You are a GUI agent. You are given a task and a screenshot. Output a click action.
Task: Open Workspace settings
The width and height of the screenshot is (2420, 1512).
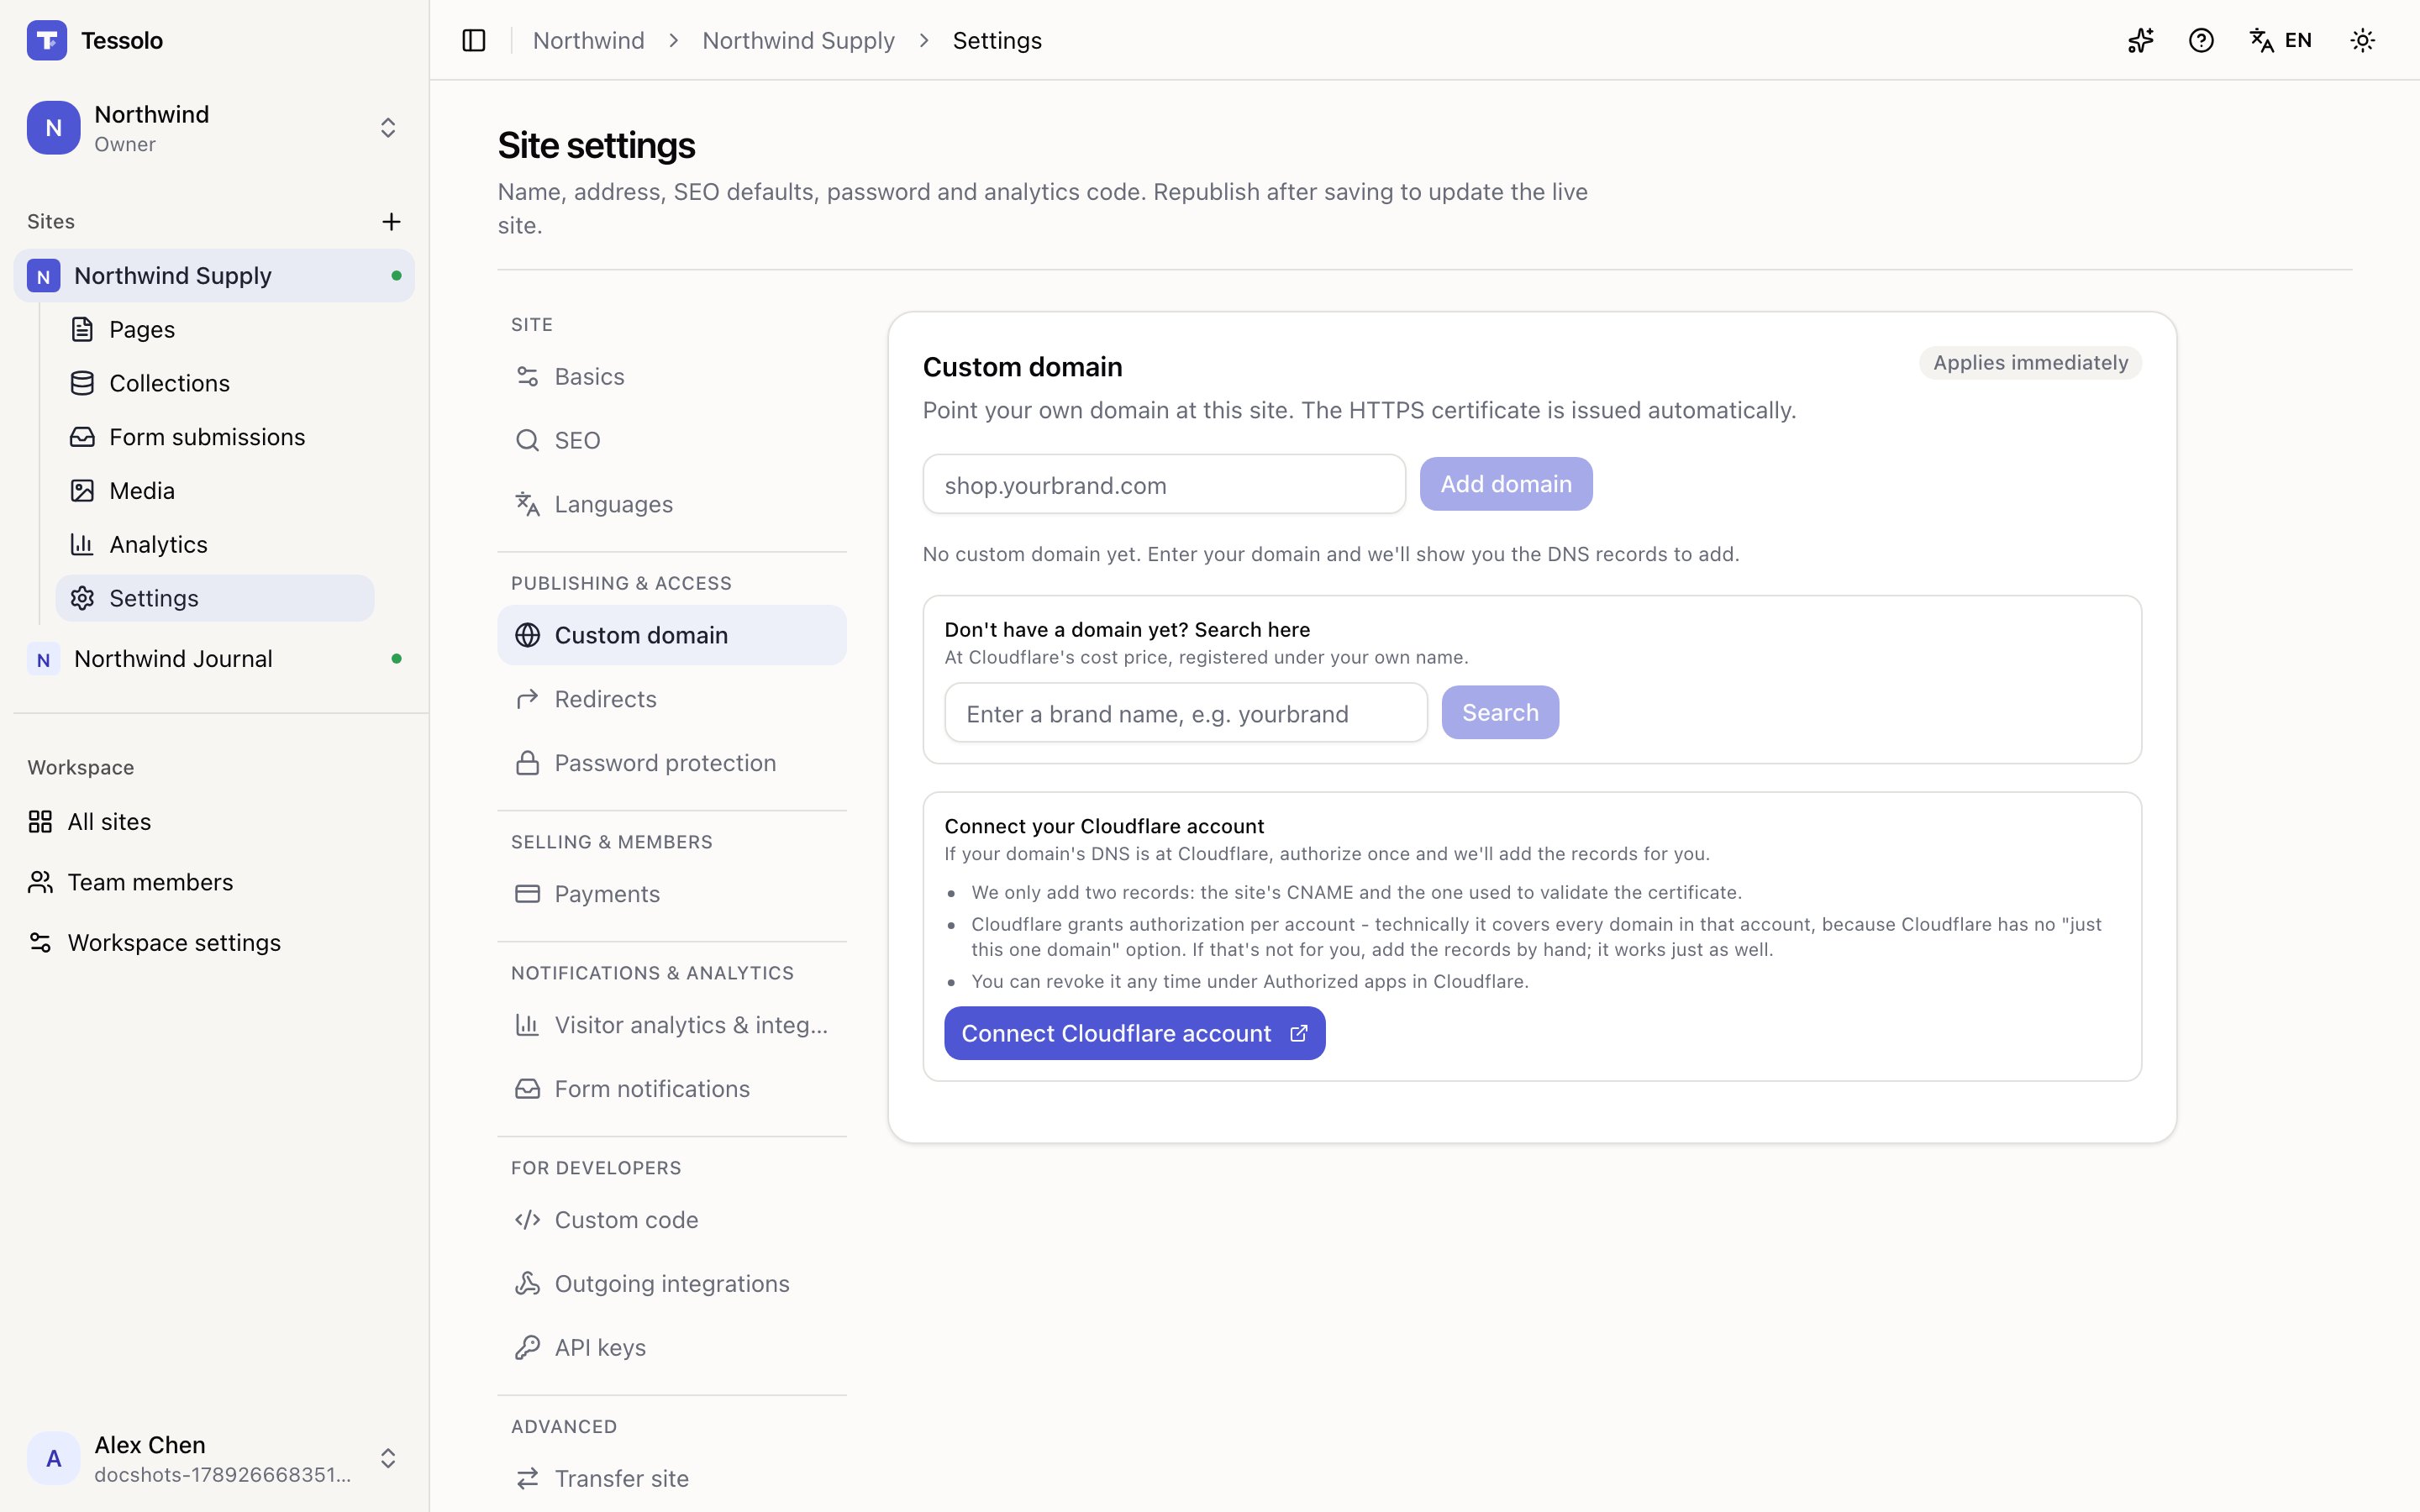point(214,943)
